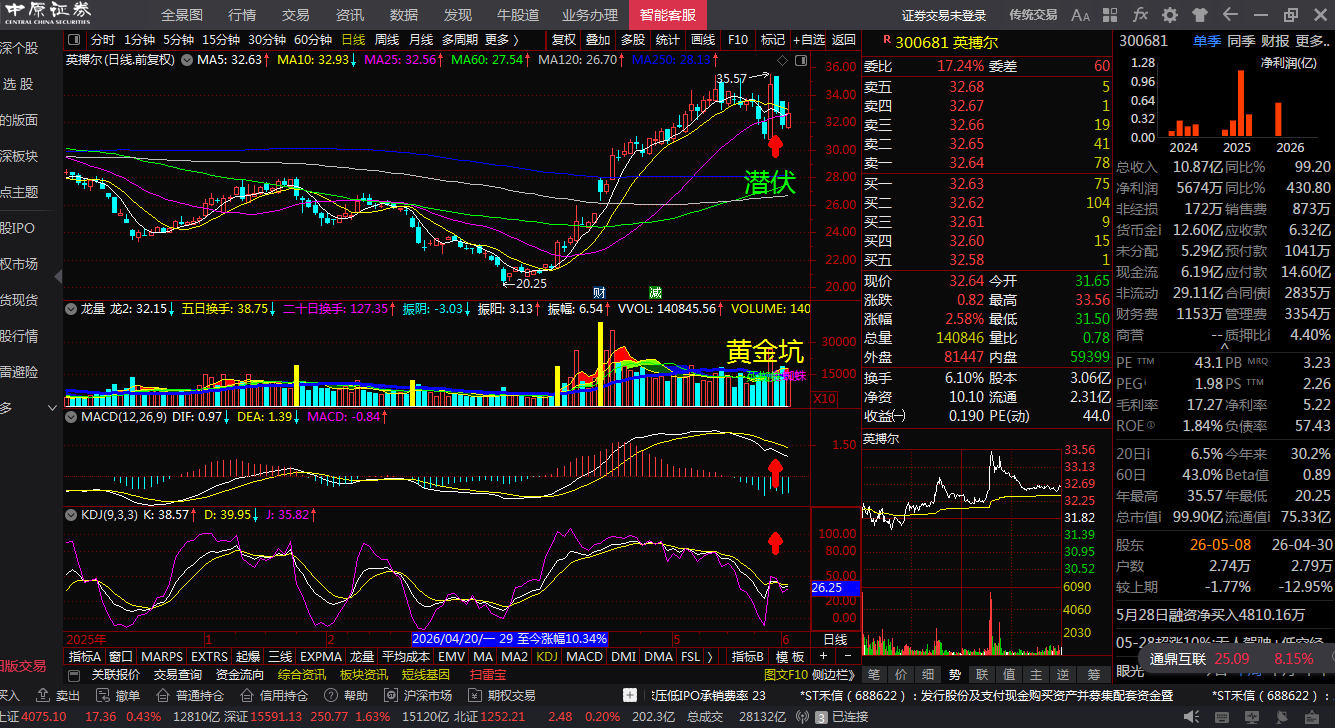
Task: Open the 全景图 menu
Action: pos(182,15)
